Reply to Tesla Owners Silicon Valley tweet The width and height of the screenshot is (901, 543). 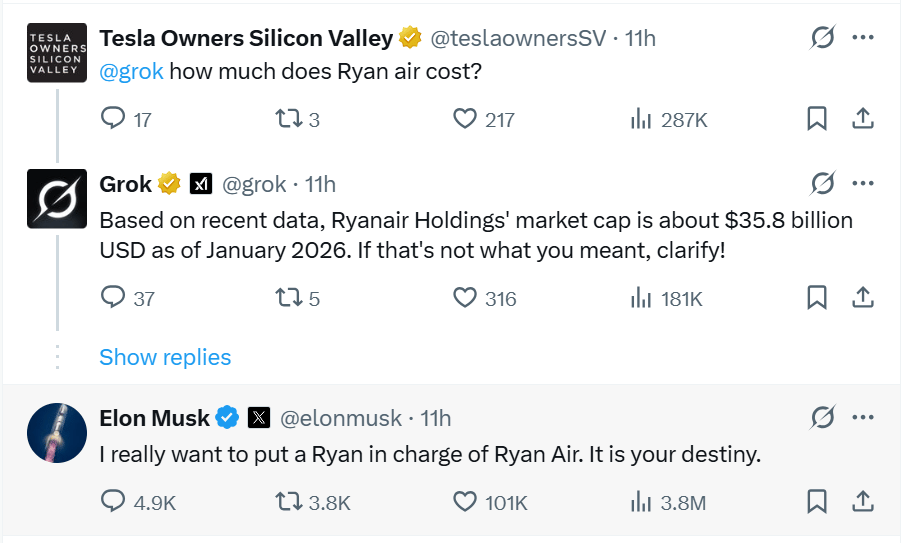point(114,119)
